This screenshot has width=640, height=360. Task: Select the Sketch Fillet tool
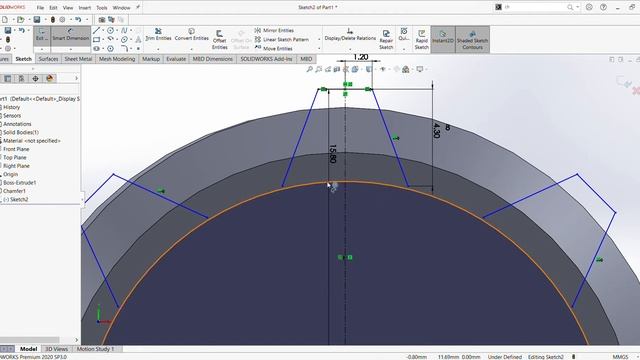(x=124, y=49)
